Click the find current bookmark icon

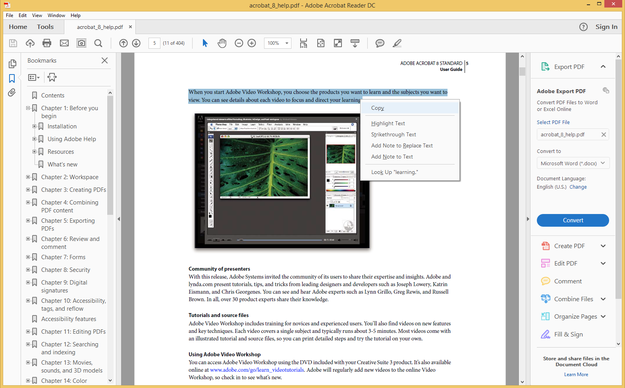[x=52, y=77]
